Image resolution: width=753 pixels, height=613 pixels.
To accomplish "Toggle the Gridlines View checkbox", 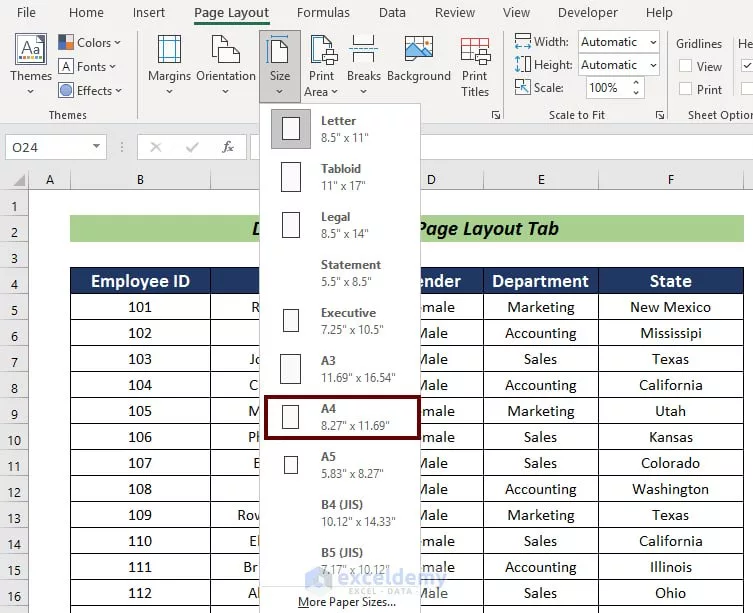I will click(x=686, y=66).
